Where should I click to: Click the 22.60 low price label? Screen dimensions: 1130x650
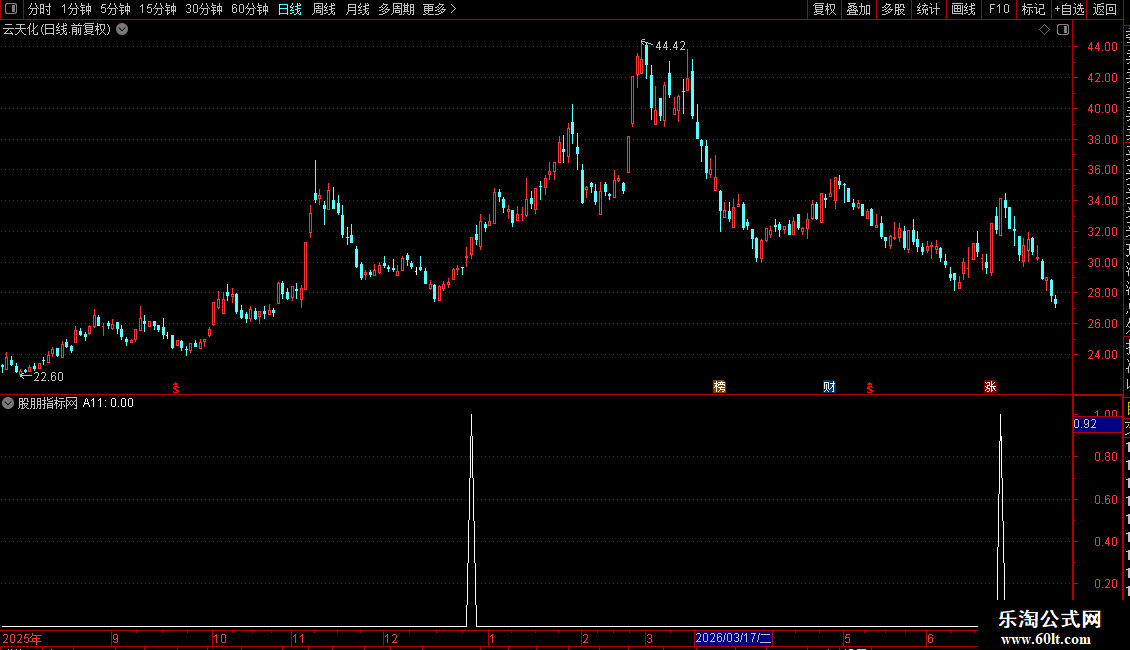(x=48, y=377)
